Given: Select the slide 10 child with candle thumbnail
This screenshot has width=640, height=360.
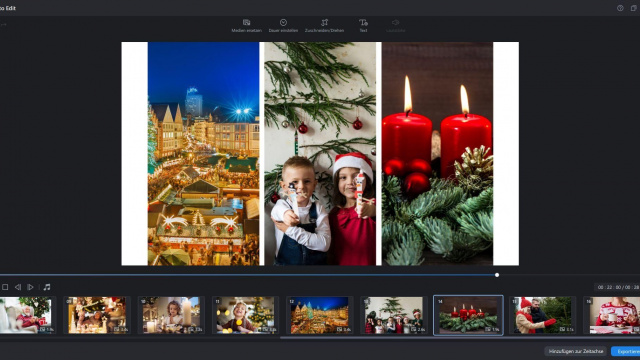Looking at the screenshot, I should (171, 315).
